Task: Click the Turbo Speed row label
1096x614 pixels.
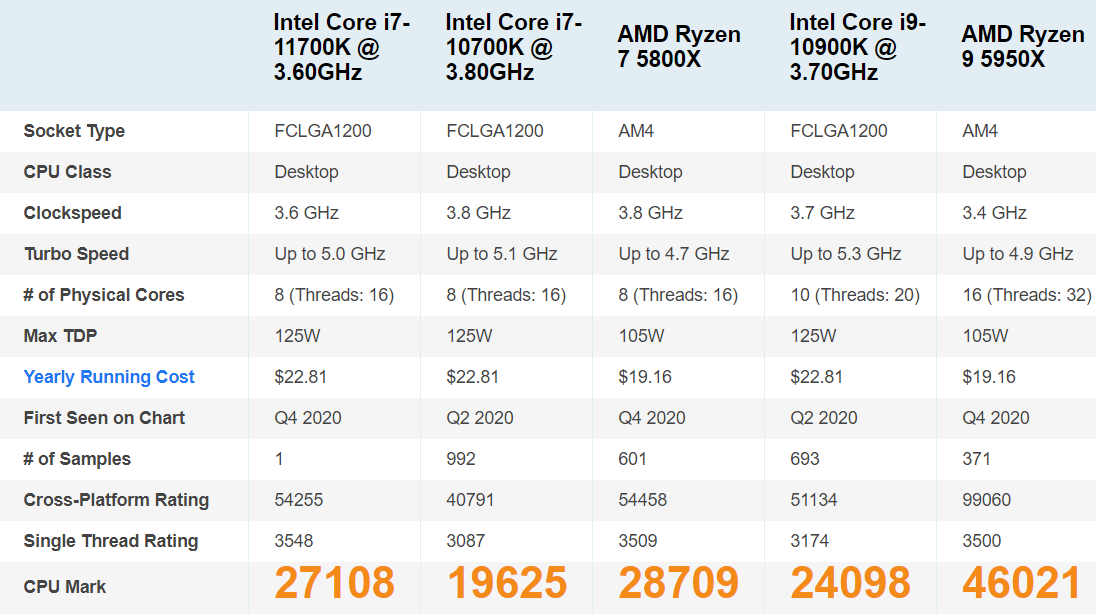Action: point(76,254)
